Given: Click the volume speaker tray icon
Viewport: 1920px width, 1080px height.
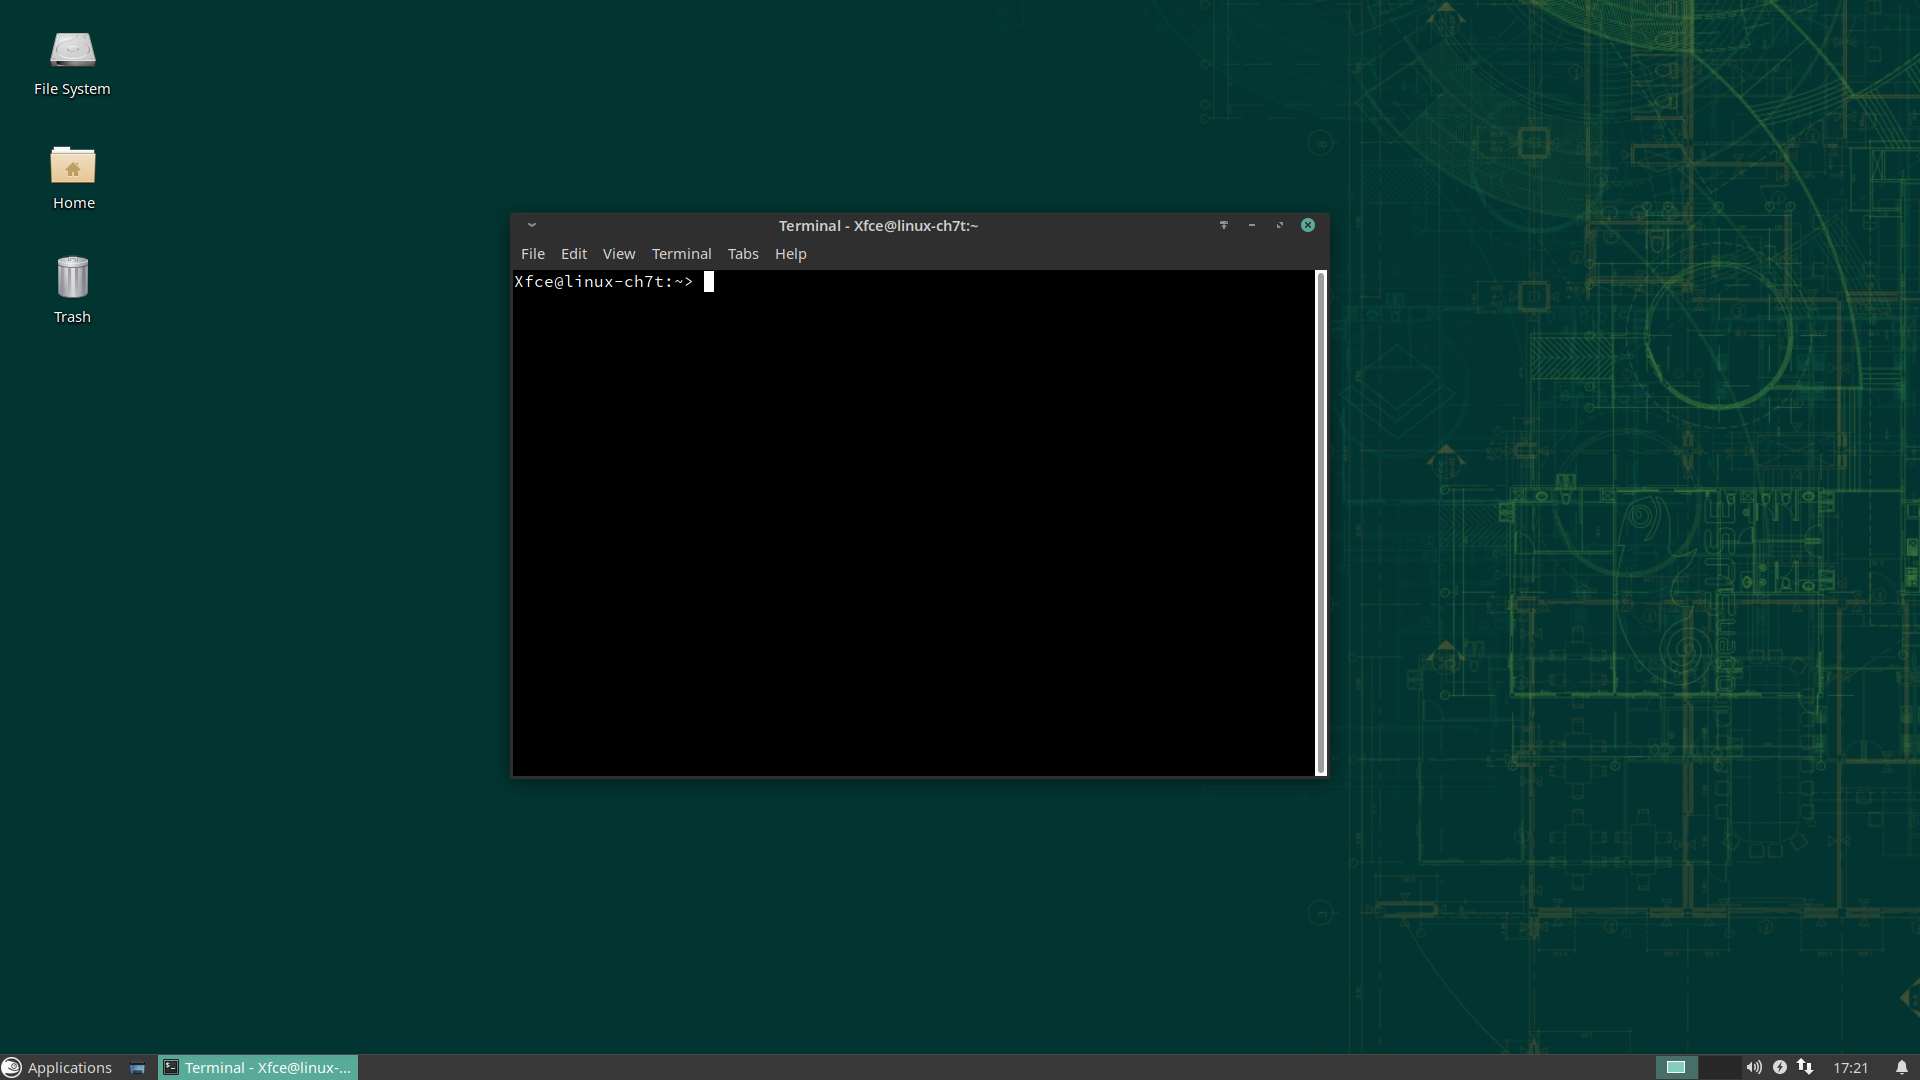Looking at the screenshot, I should pyautogui.click(x=1754, y=1067).
